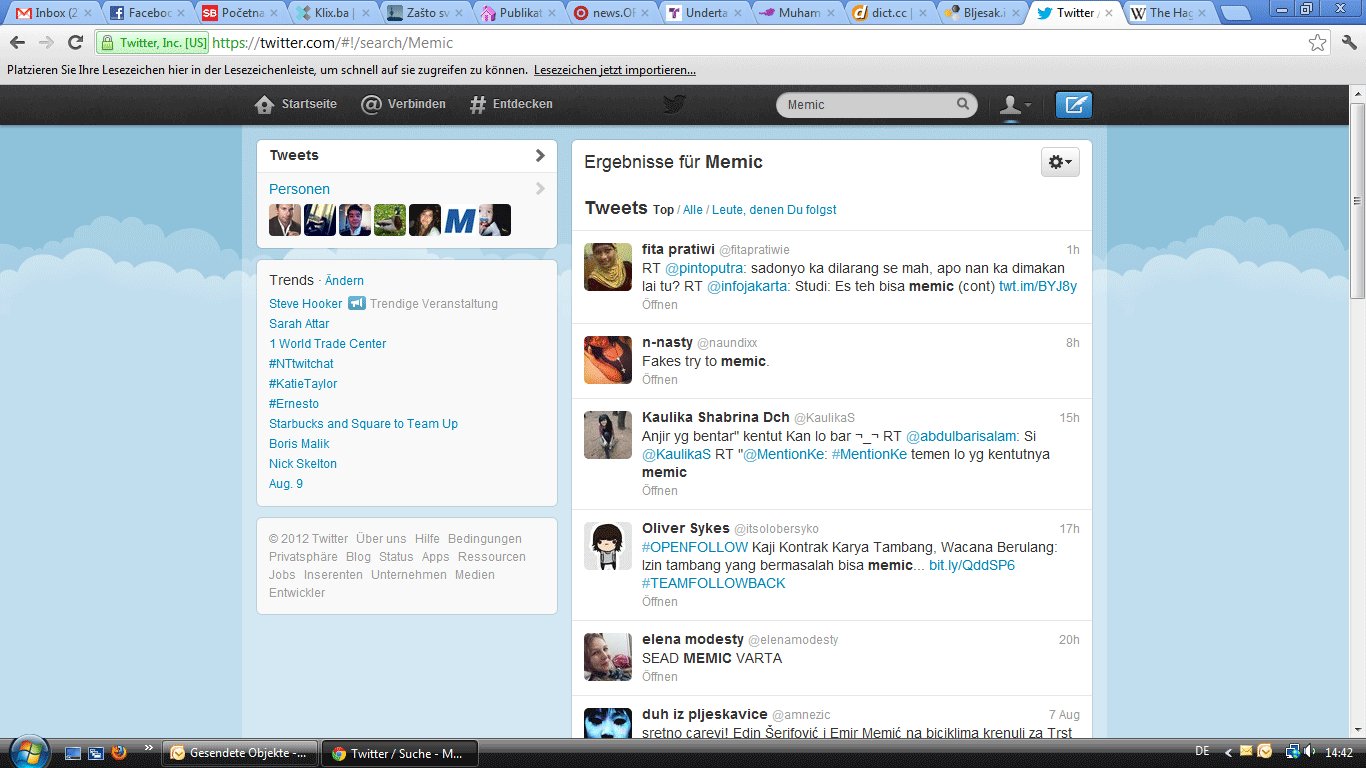Screen dimensions: 1366x768
Task: Expand the Tweets section chevron
Action: tap(540, 155)
